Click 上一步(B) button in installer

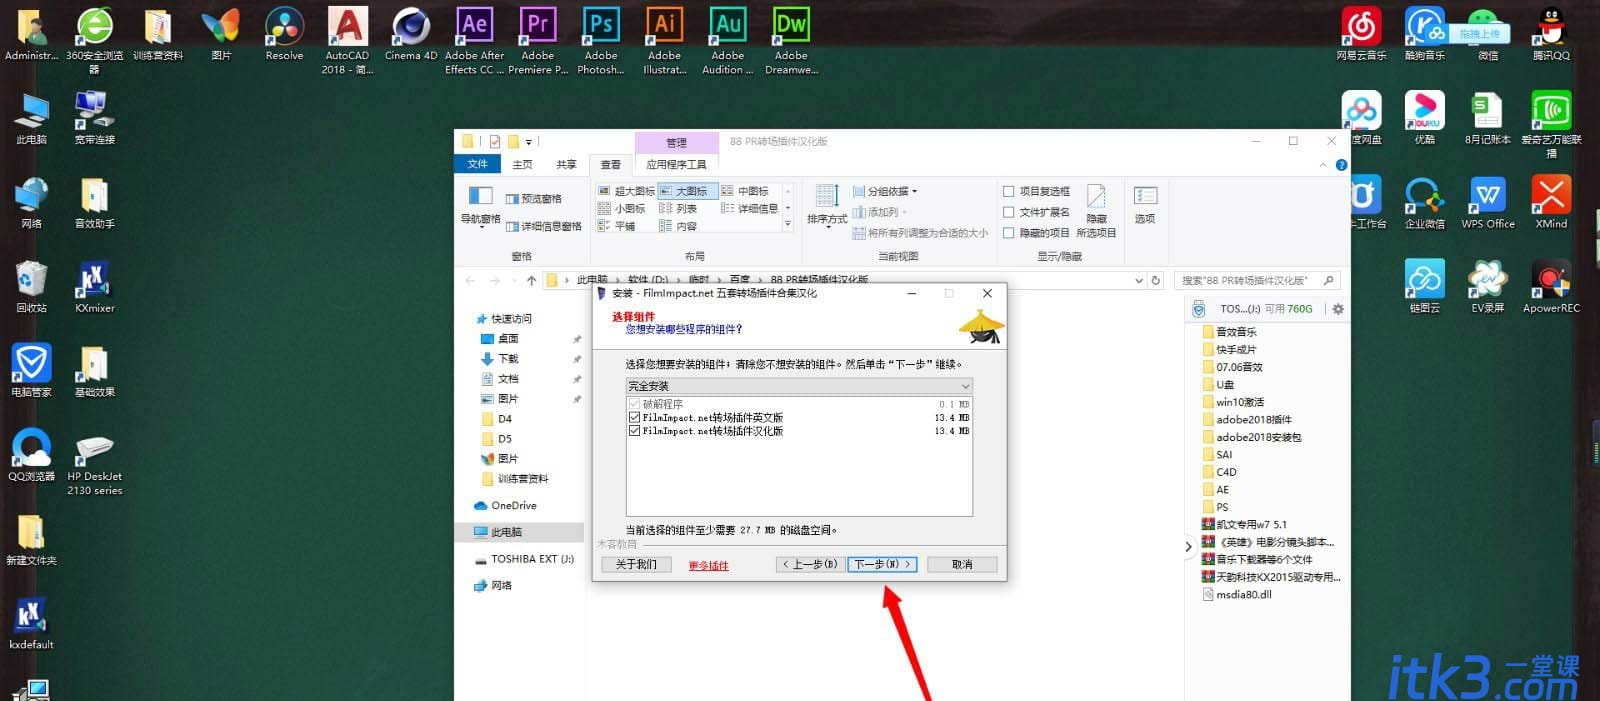810,564
